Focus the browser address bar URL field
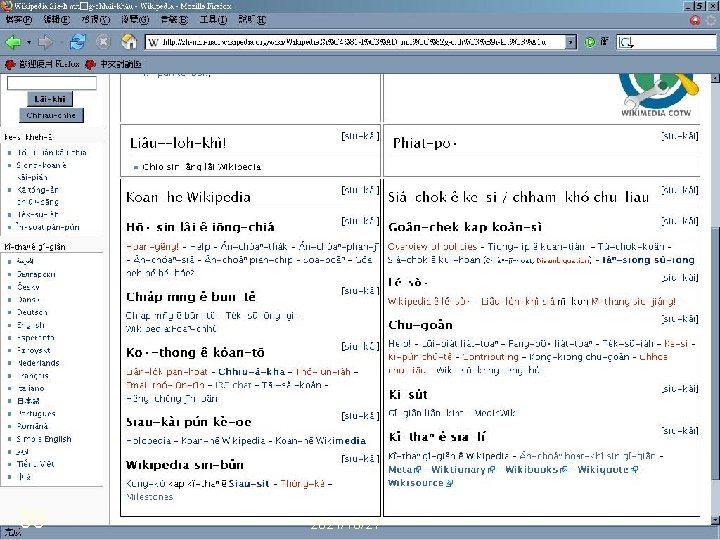Image resolution: width=720 pixels, height=540 pixels. [362, 42]
